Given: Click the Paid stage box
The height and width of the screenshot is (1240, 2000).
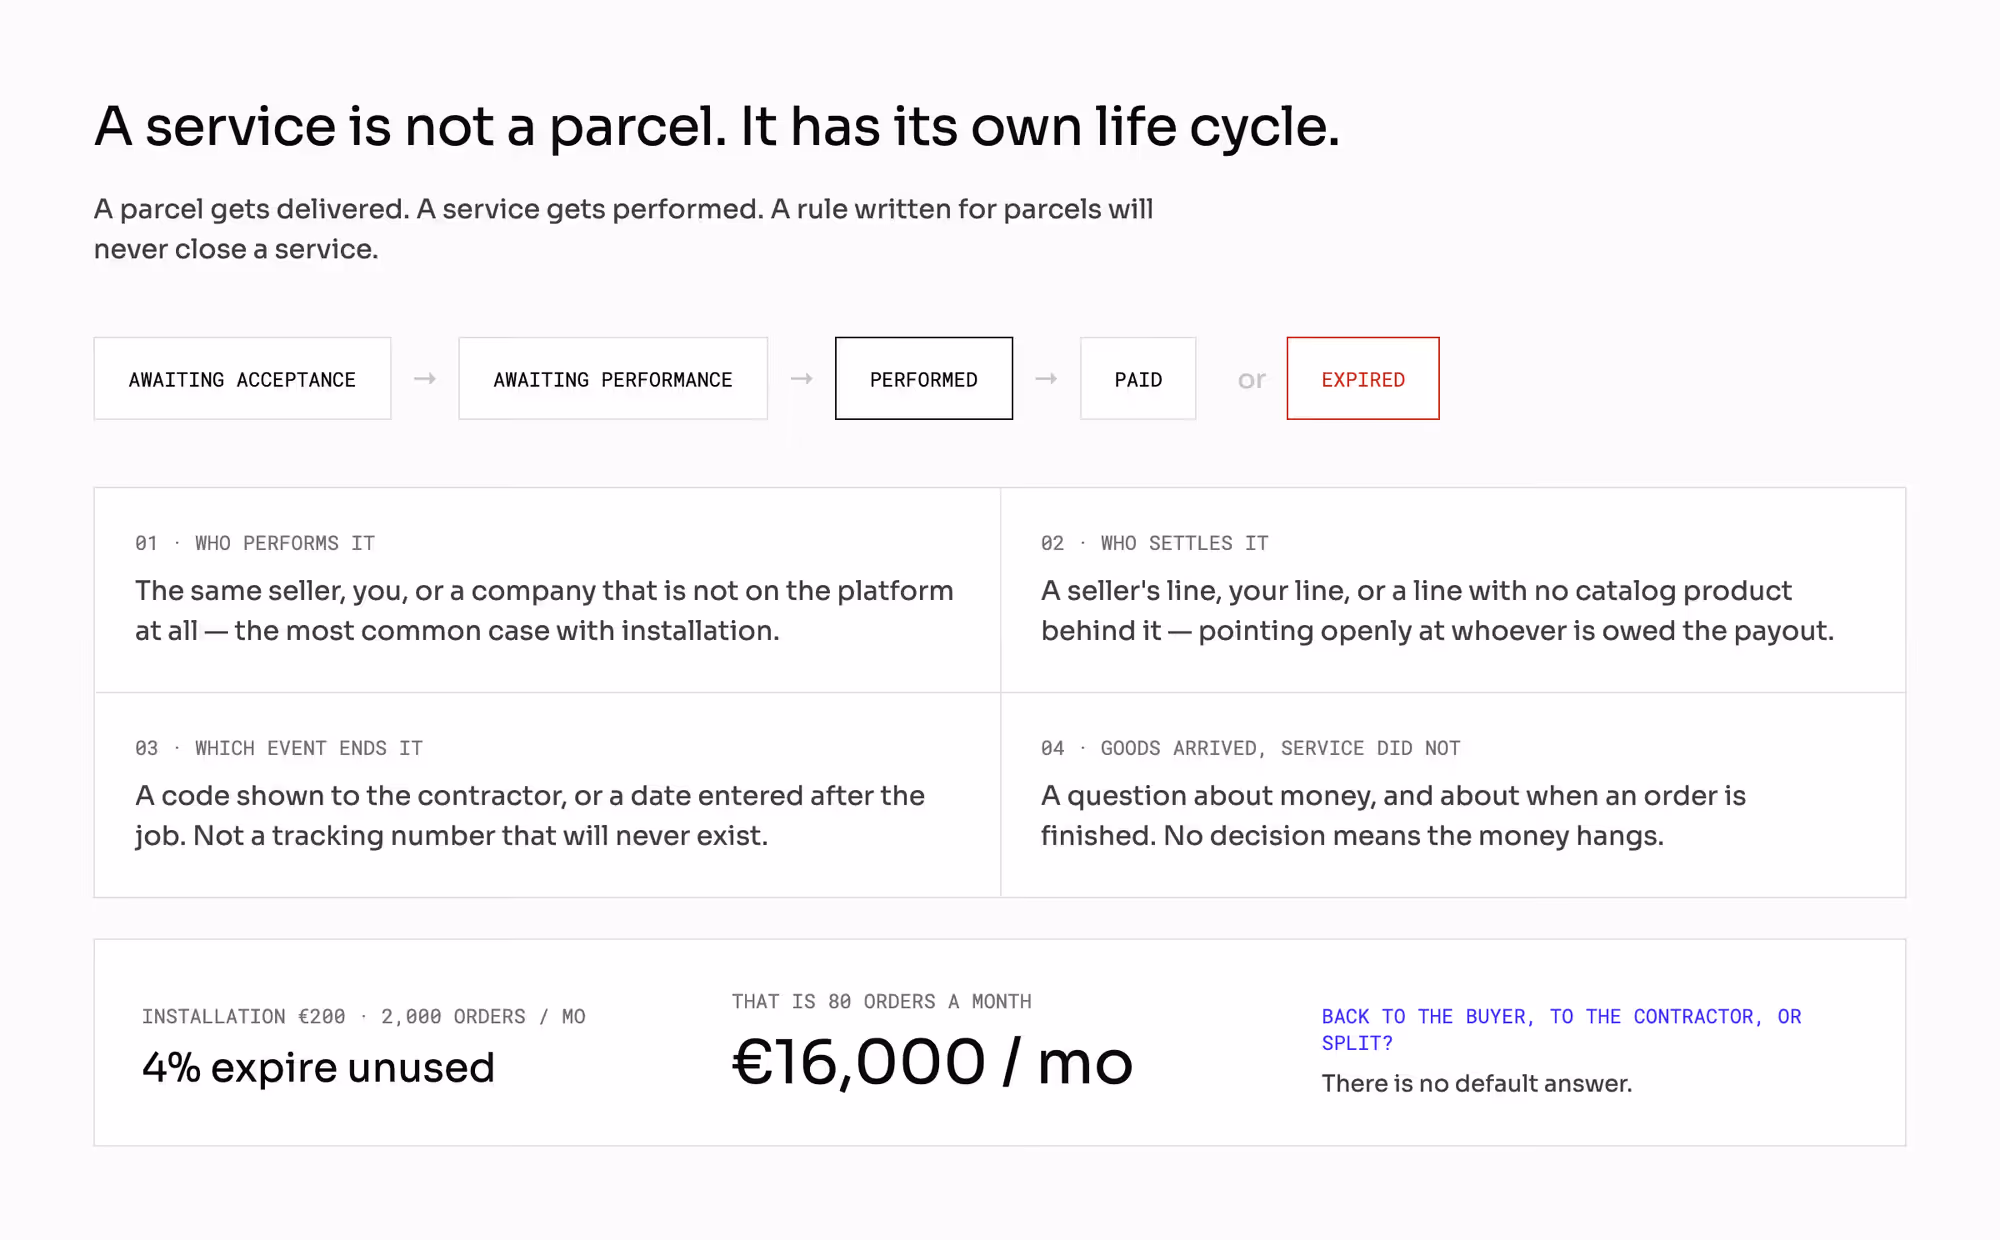Looking at the screenshot, I should point(1138,379).
